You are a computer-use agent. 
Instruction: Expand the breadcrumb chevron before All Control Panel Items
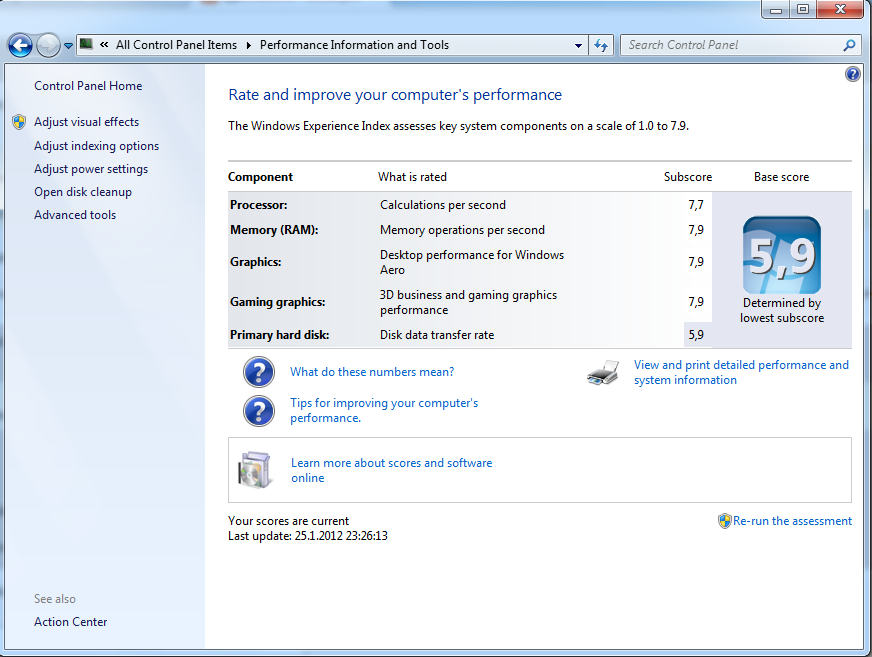point(104,45)
